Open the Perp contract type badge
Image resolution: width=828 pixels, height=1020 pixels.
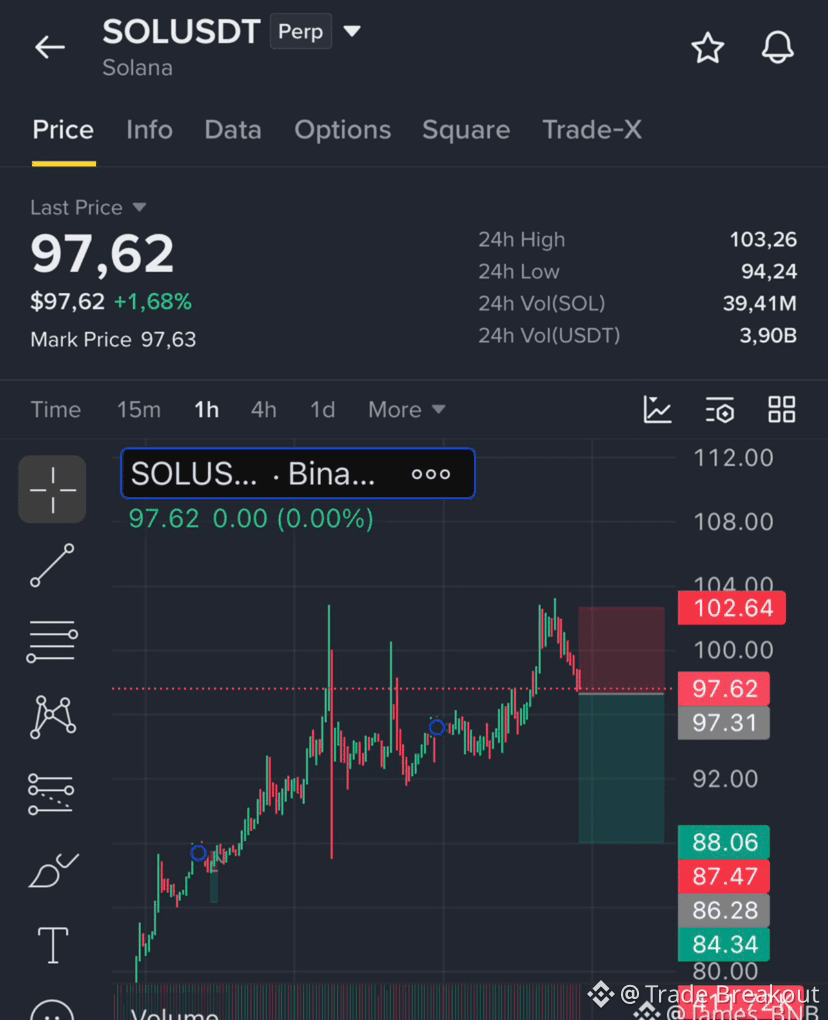(x=300, y=31)
